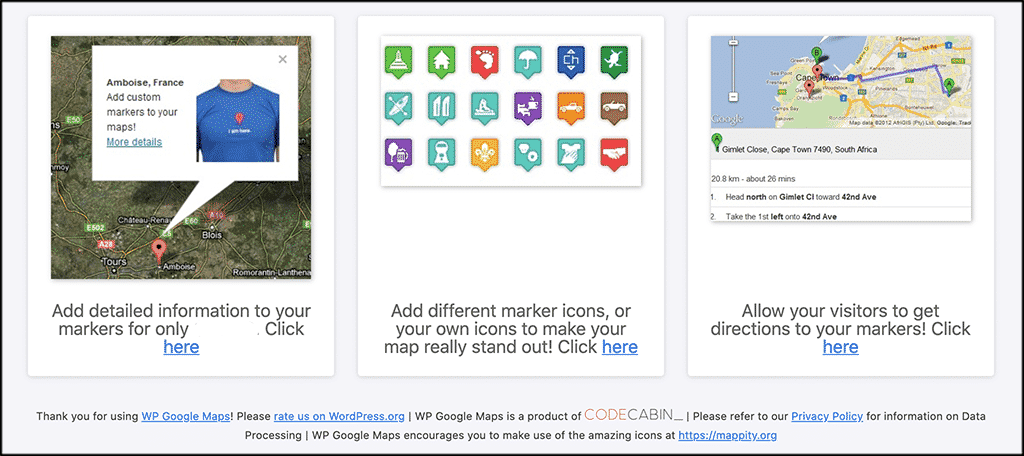
Task: Click the Google logo on Cape Town map
Action: click(x=727, y=119)
